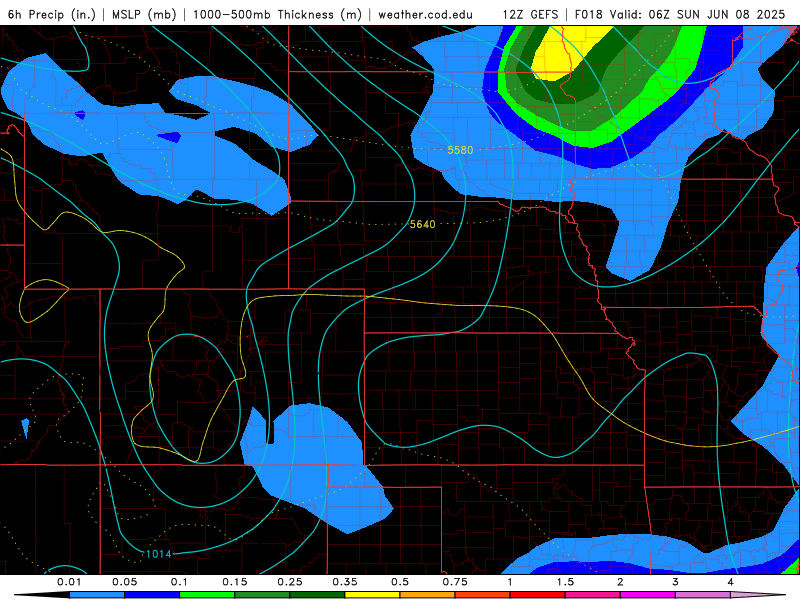Click the 0.05 legend value
This screenshot has height=600, width=800.
pyautogui.click(x=124, y=582)
